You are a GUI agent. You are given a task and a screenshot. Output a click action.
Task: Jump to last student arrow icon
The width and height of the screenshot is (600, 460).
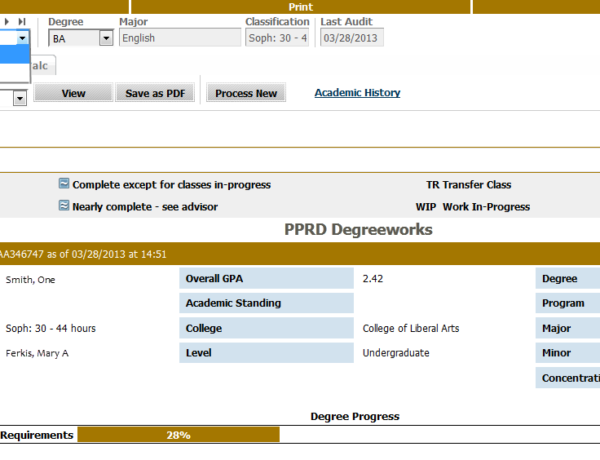click(x=22, y=21)
